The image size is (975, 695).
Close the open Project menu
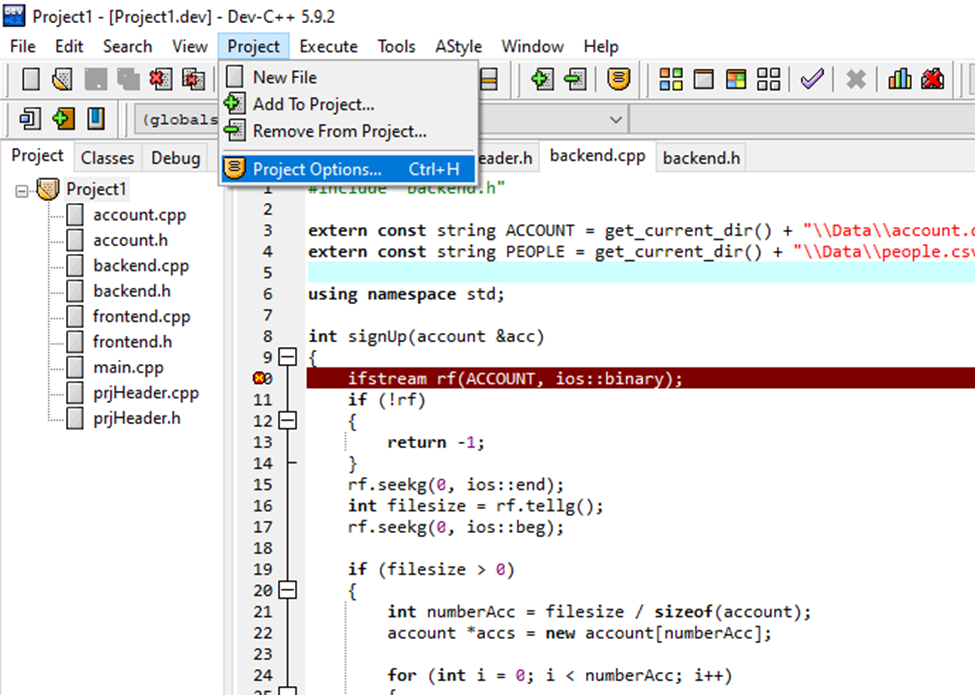coord(254,47)
